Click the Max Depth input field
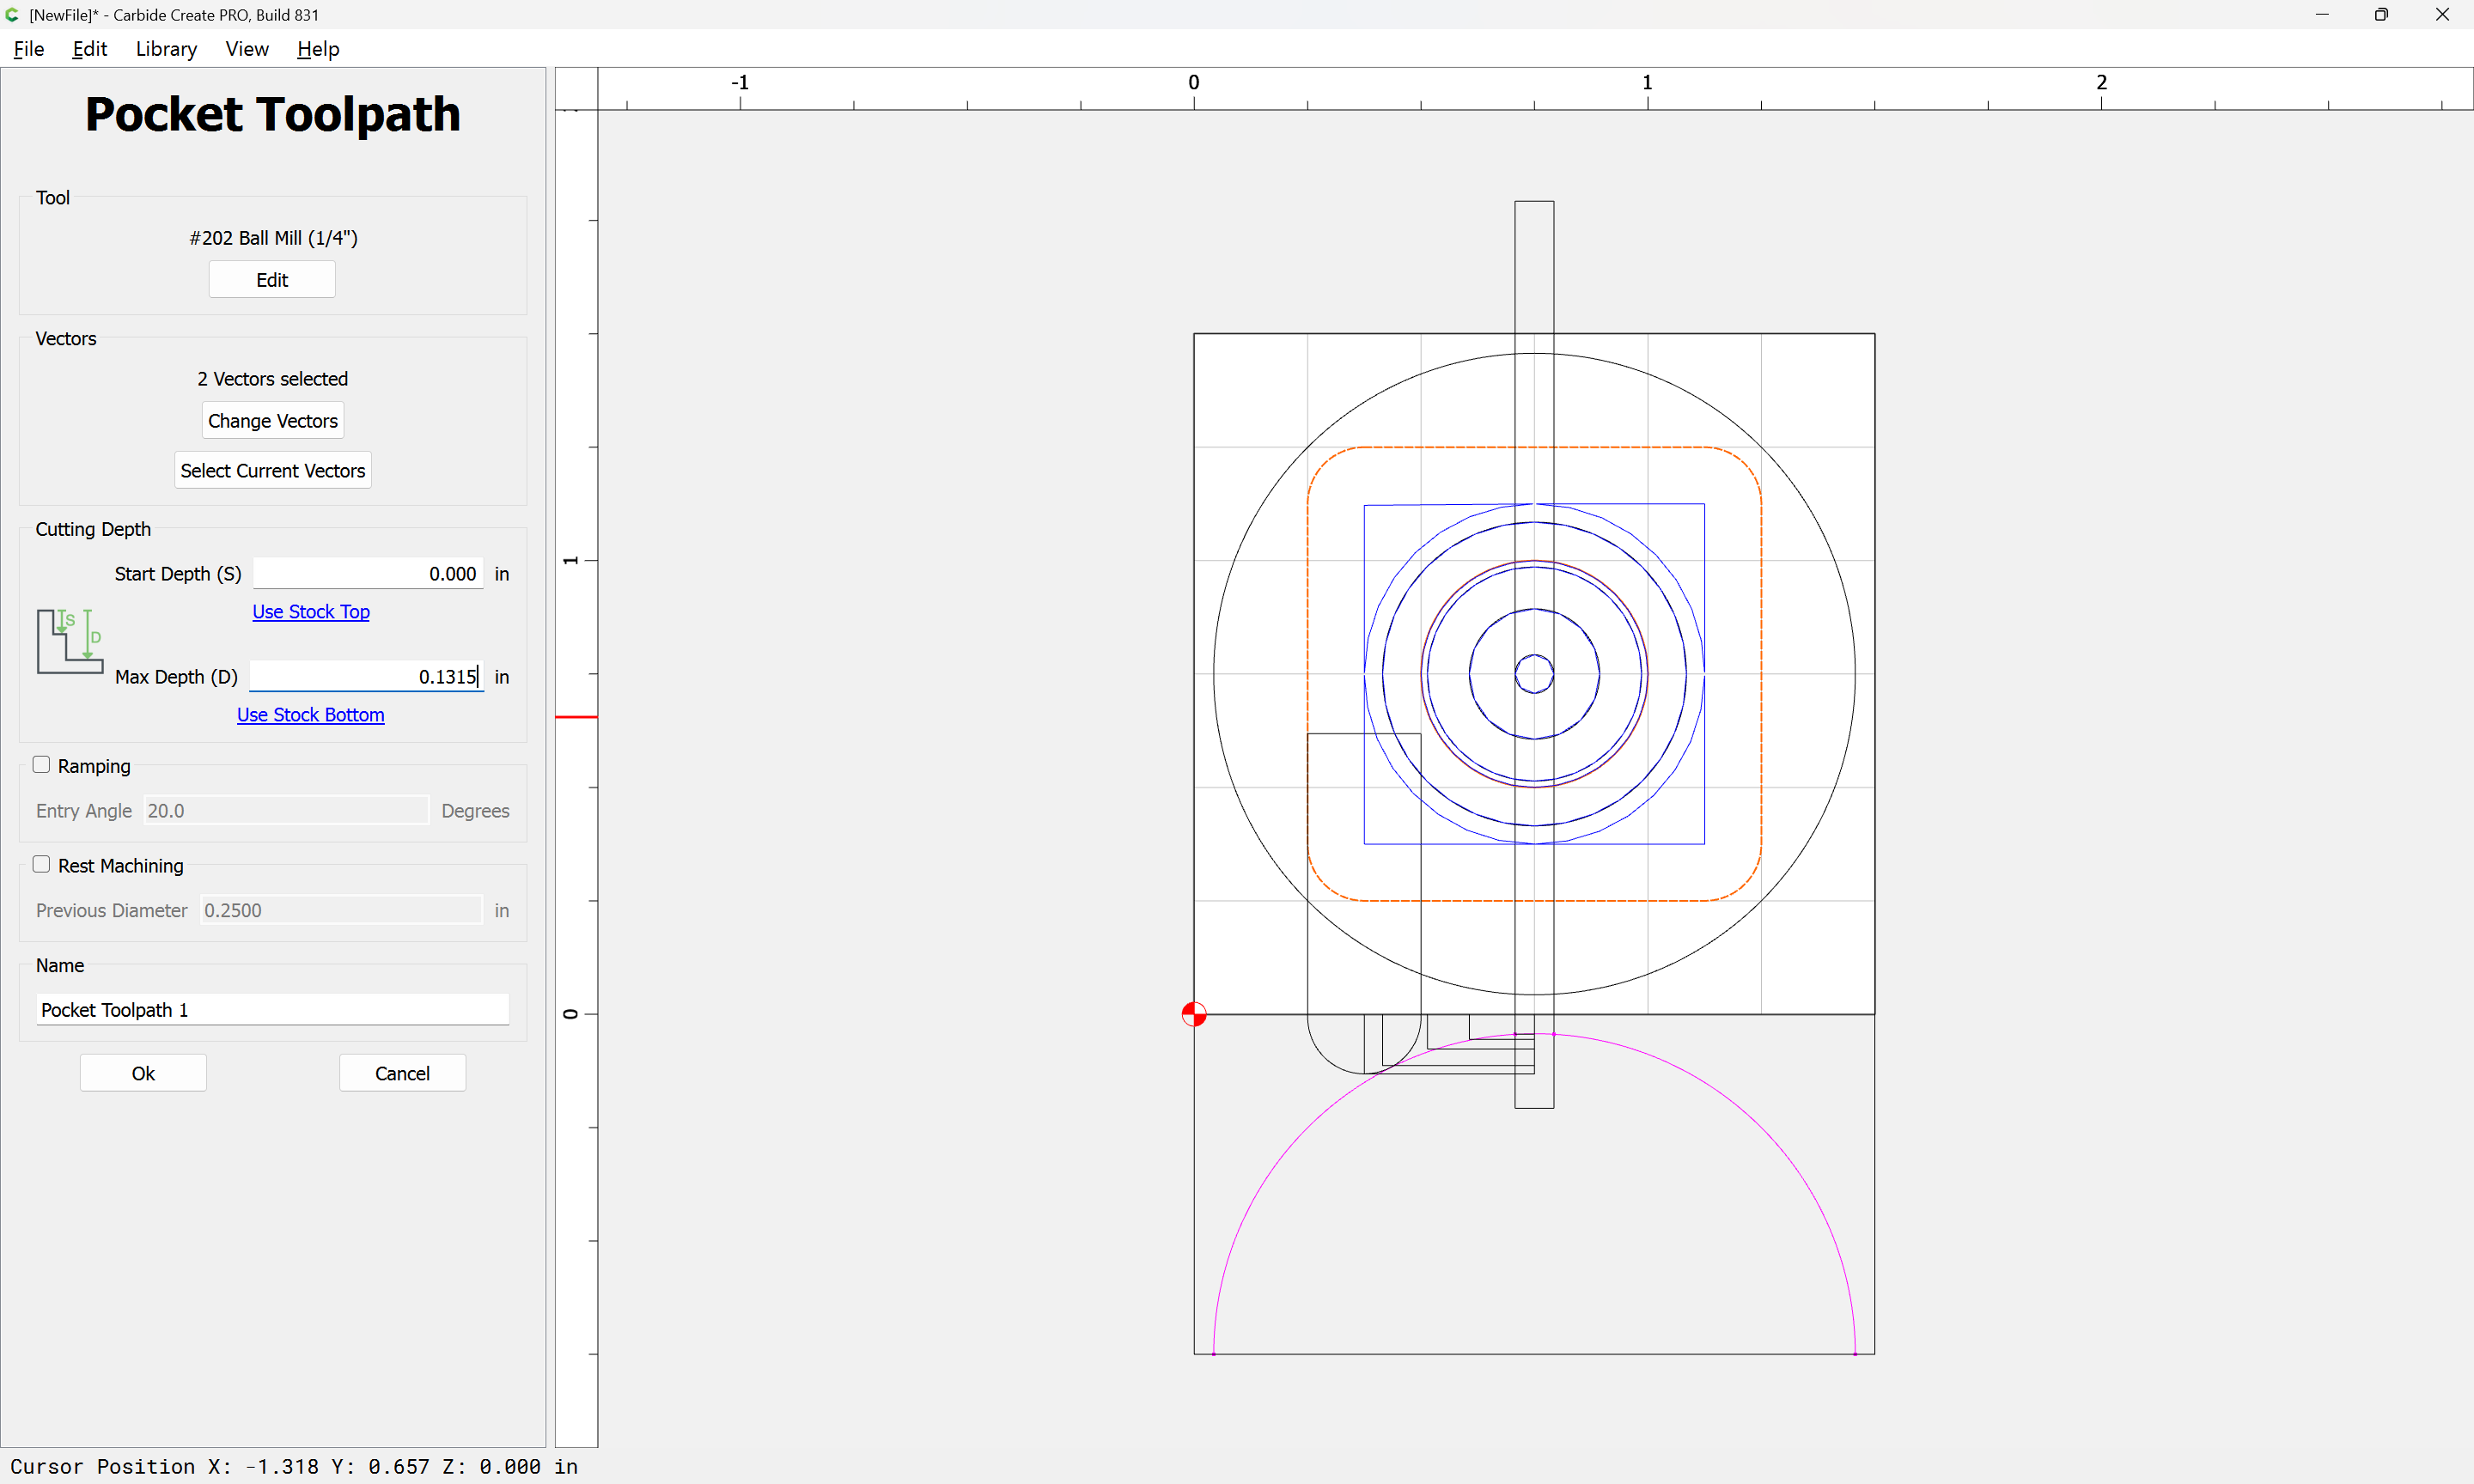Screen dimensions: 2474x1484 pos(366,676)
